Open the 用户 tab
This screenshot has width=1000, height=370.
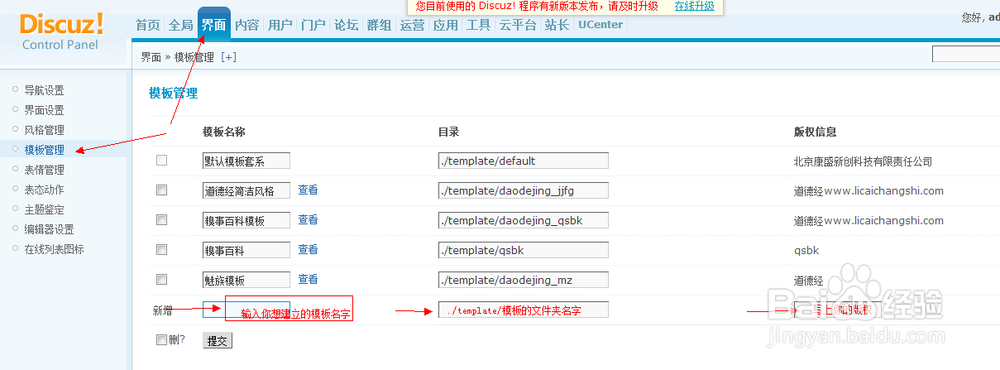tap(280, 26)
